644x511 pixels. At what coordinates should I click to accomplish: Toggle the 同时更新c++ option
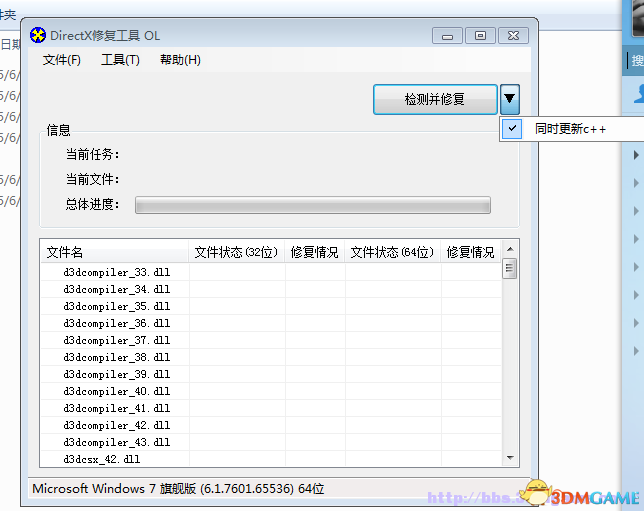point(570,129)
